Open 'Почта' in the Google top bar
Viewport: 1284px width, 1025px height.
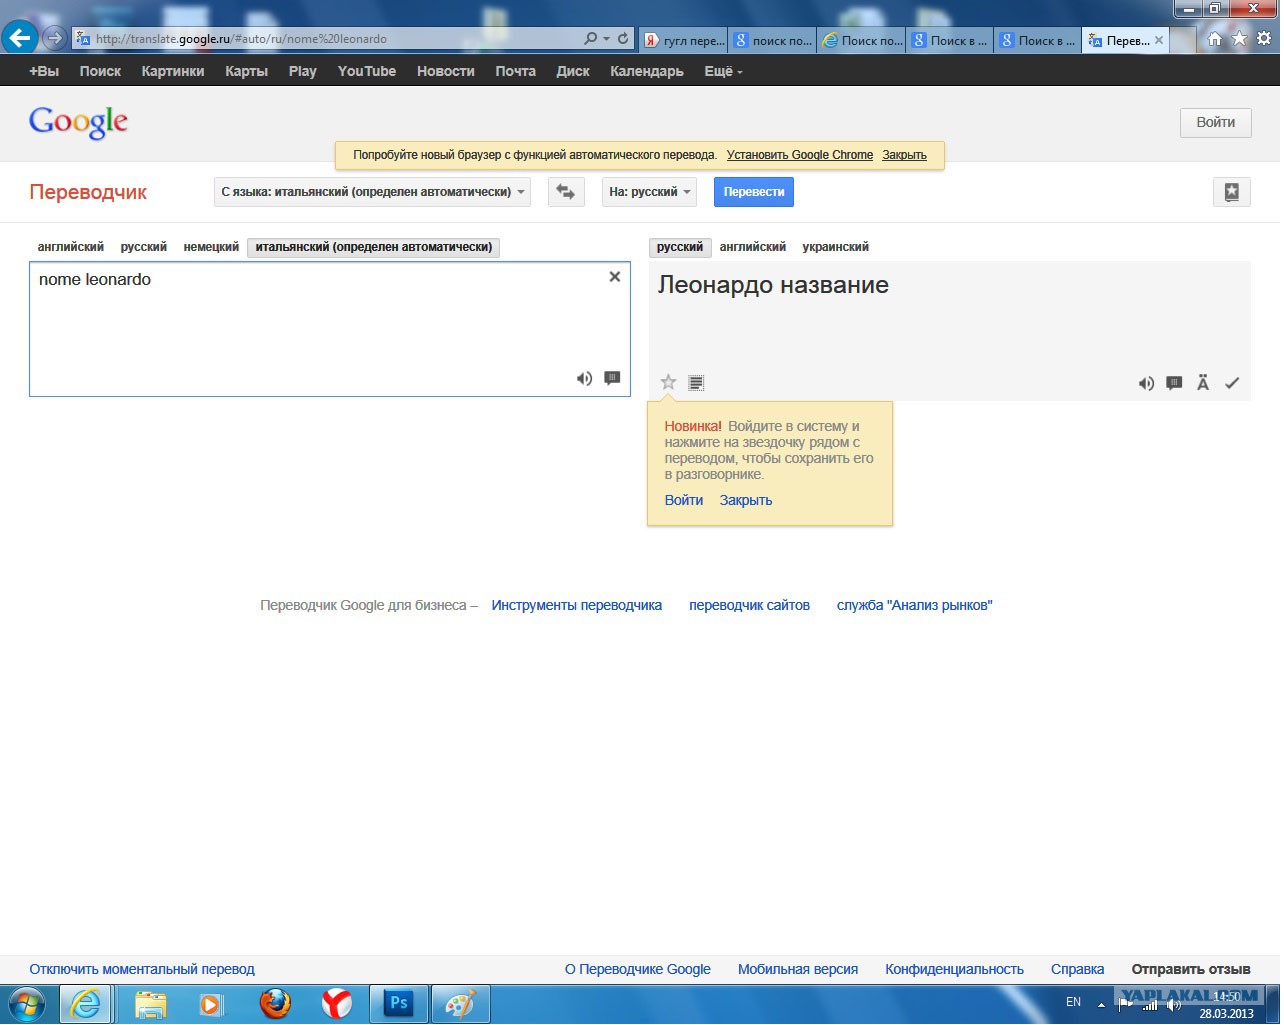515,71
